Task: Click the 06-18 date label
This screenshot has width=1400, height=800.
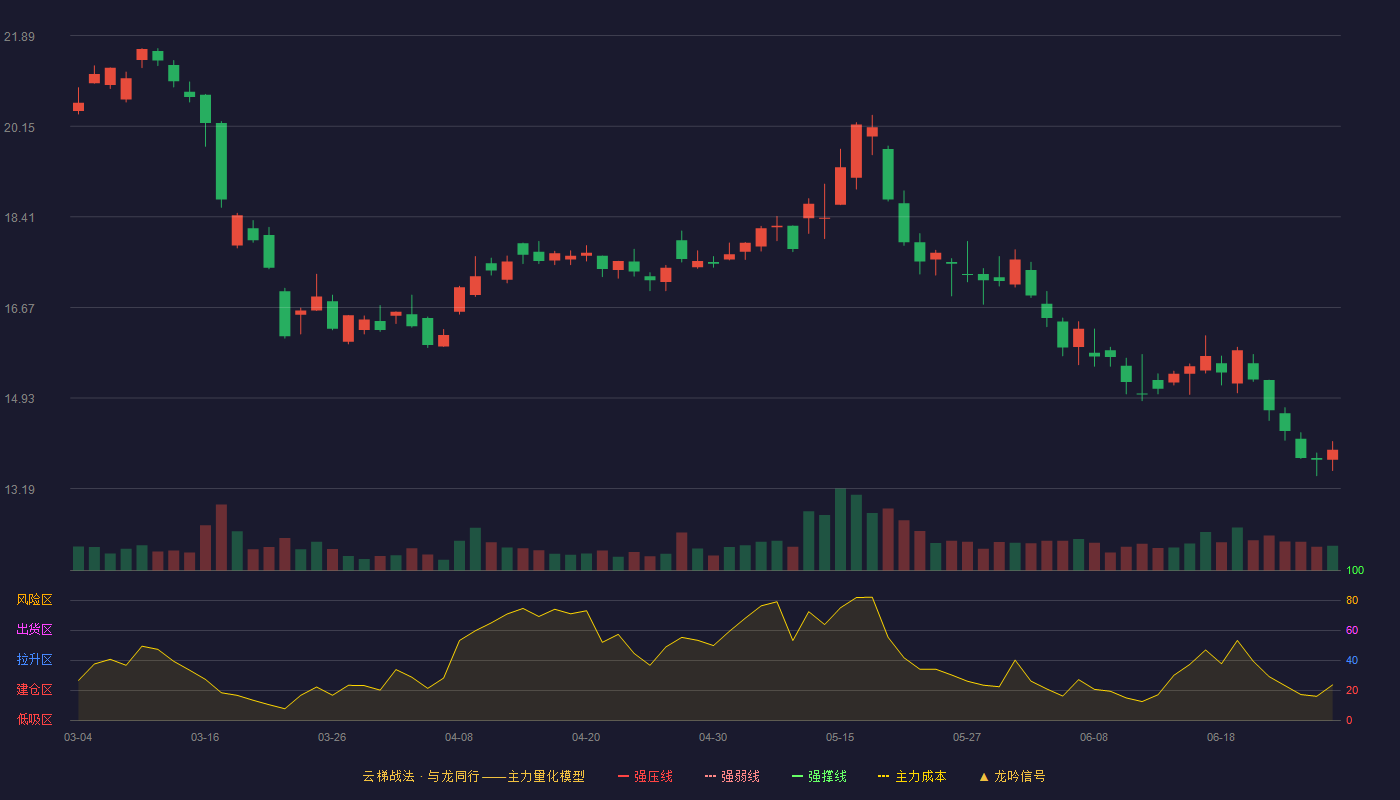Action: (x=1221, y=737)
